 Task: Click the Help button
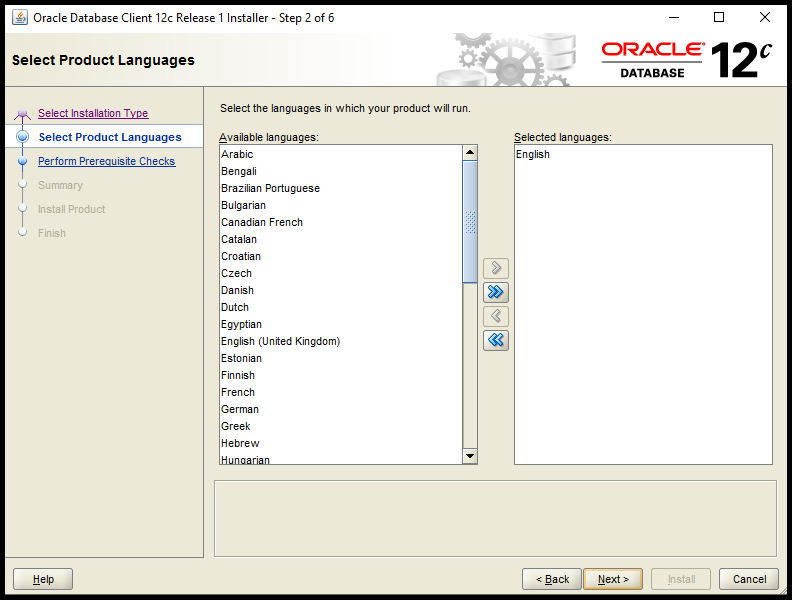(43, 579)
